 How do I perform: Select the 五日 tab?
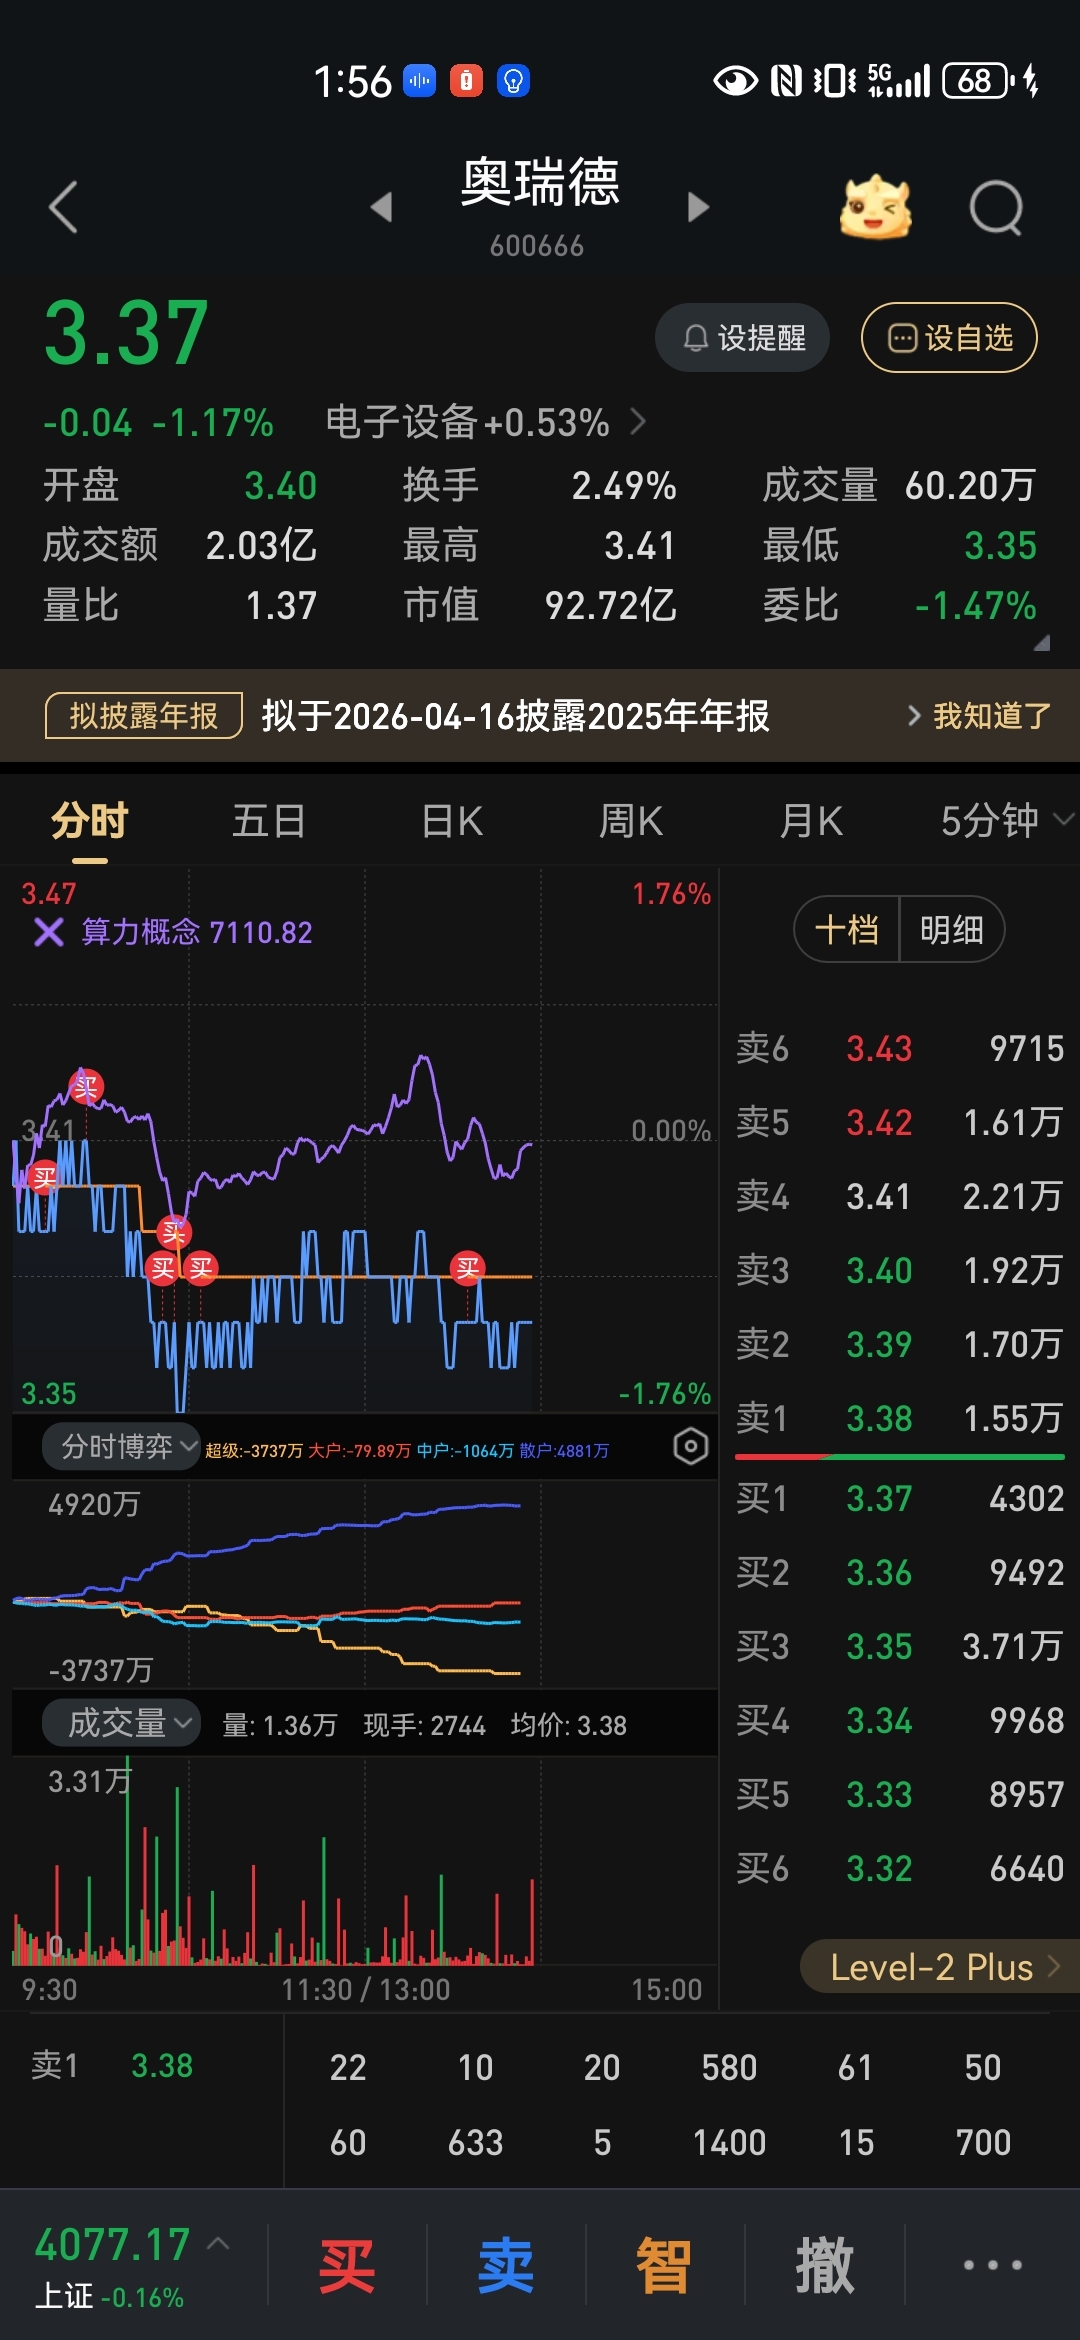pos(269,821)
